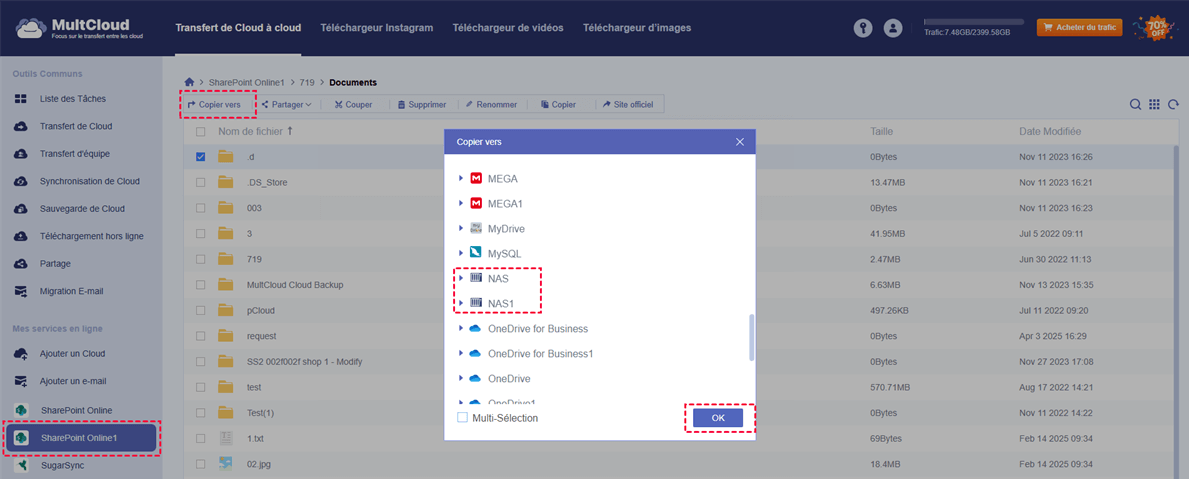Sort by Nom de fichier column
The width and height of the screenshot is (1189, 479).
pyautogui.click(x=256, y=132)
